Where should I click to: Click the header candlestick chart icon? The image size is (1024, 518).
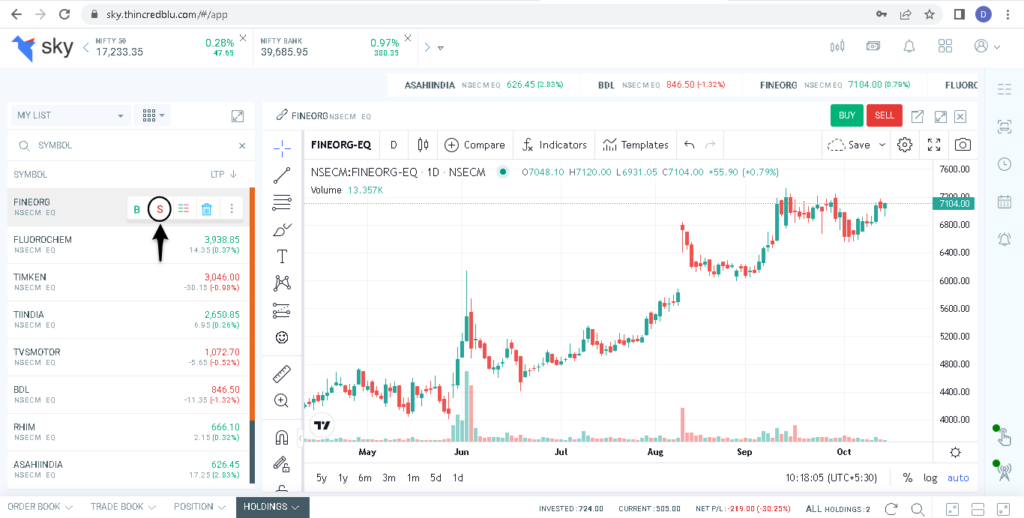pyautogui.click(x=837, y=46)
